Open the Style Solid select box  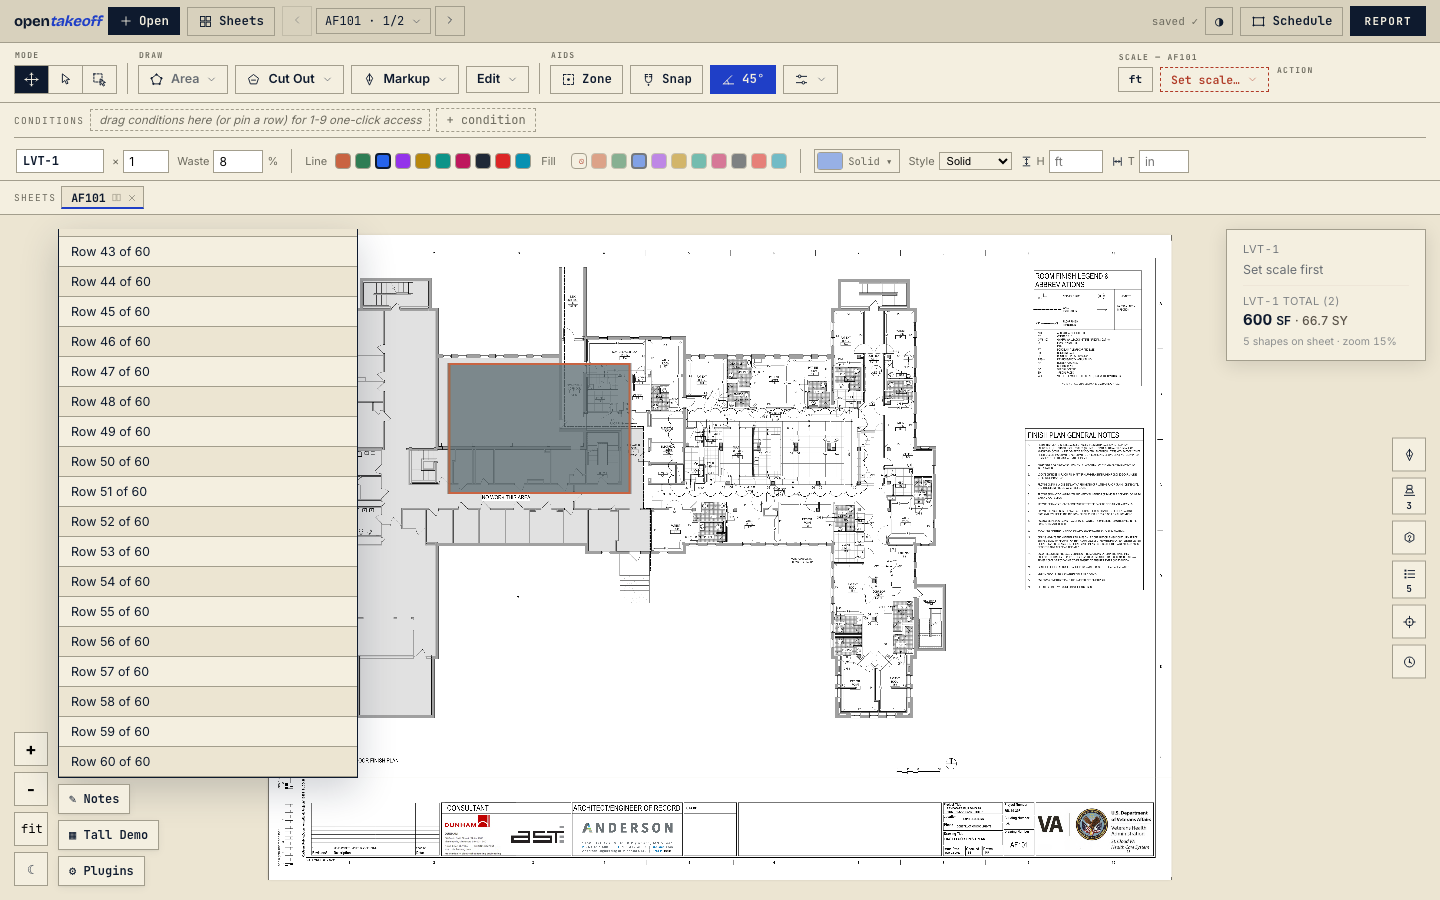pos(975,161)
